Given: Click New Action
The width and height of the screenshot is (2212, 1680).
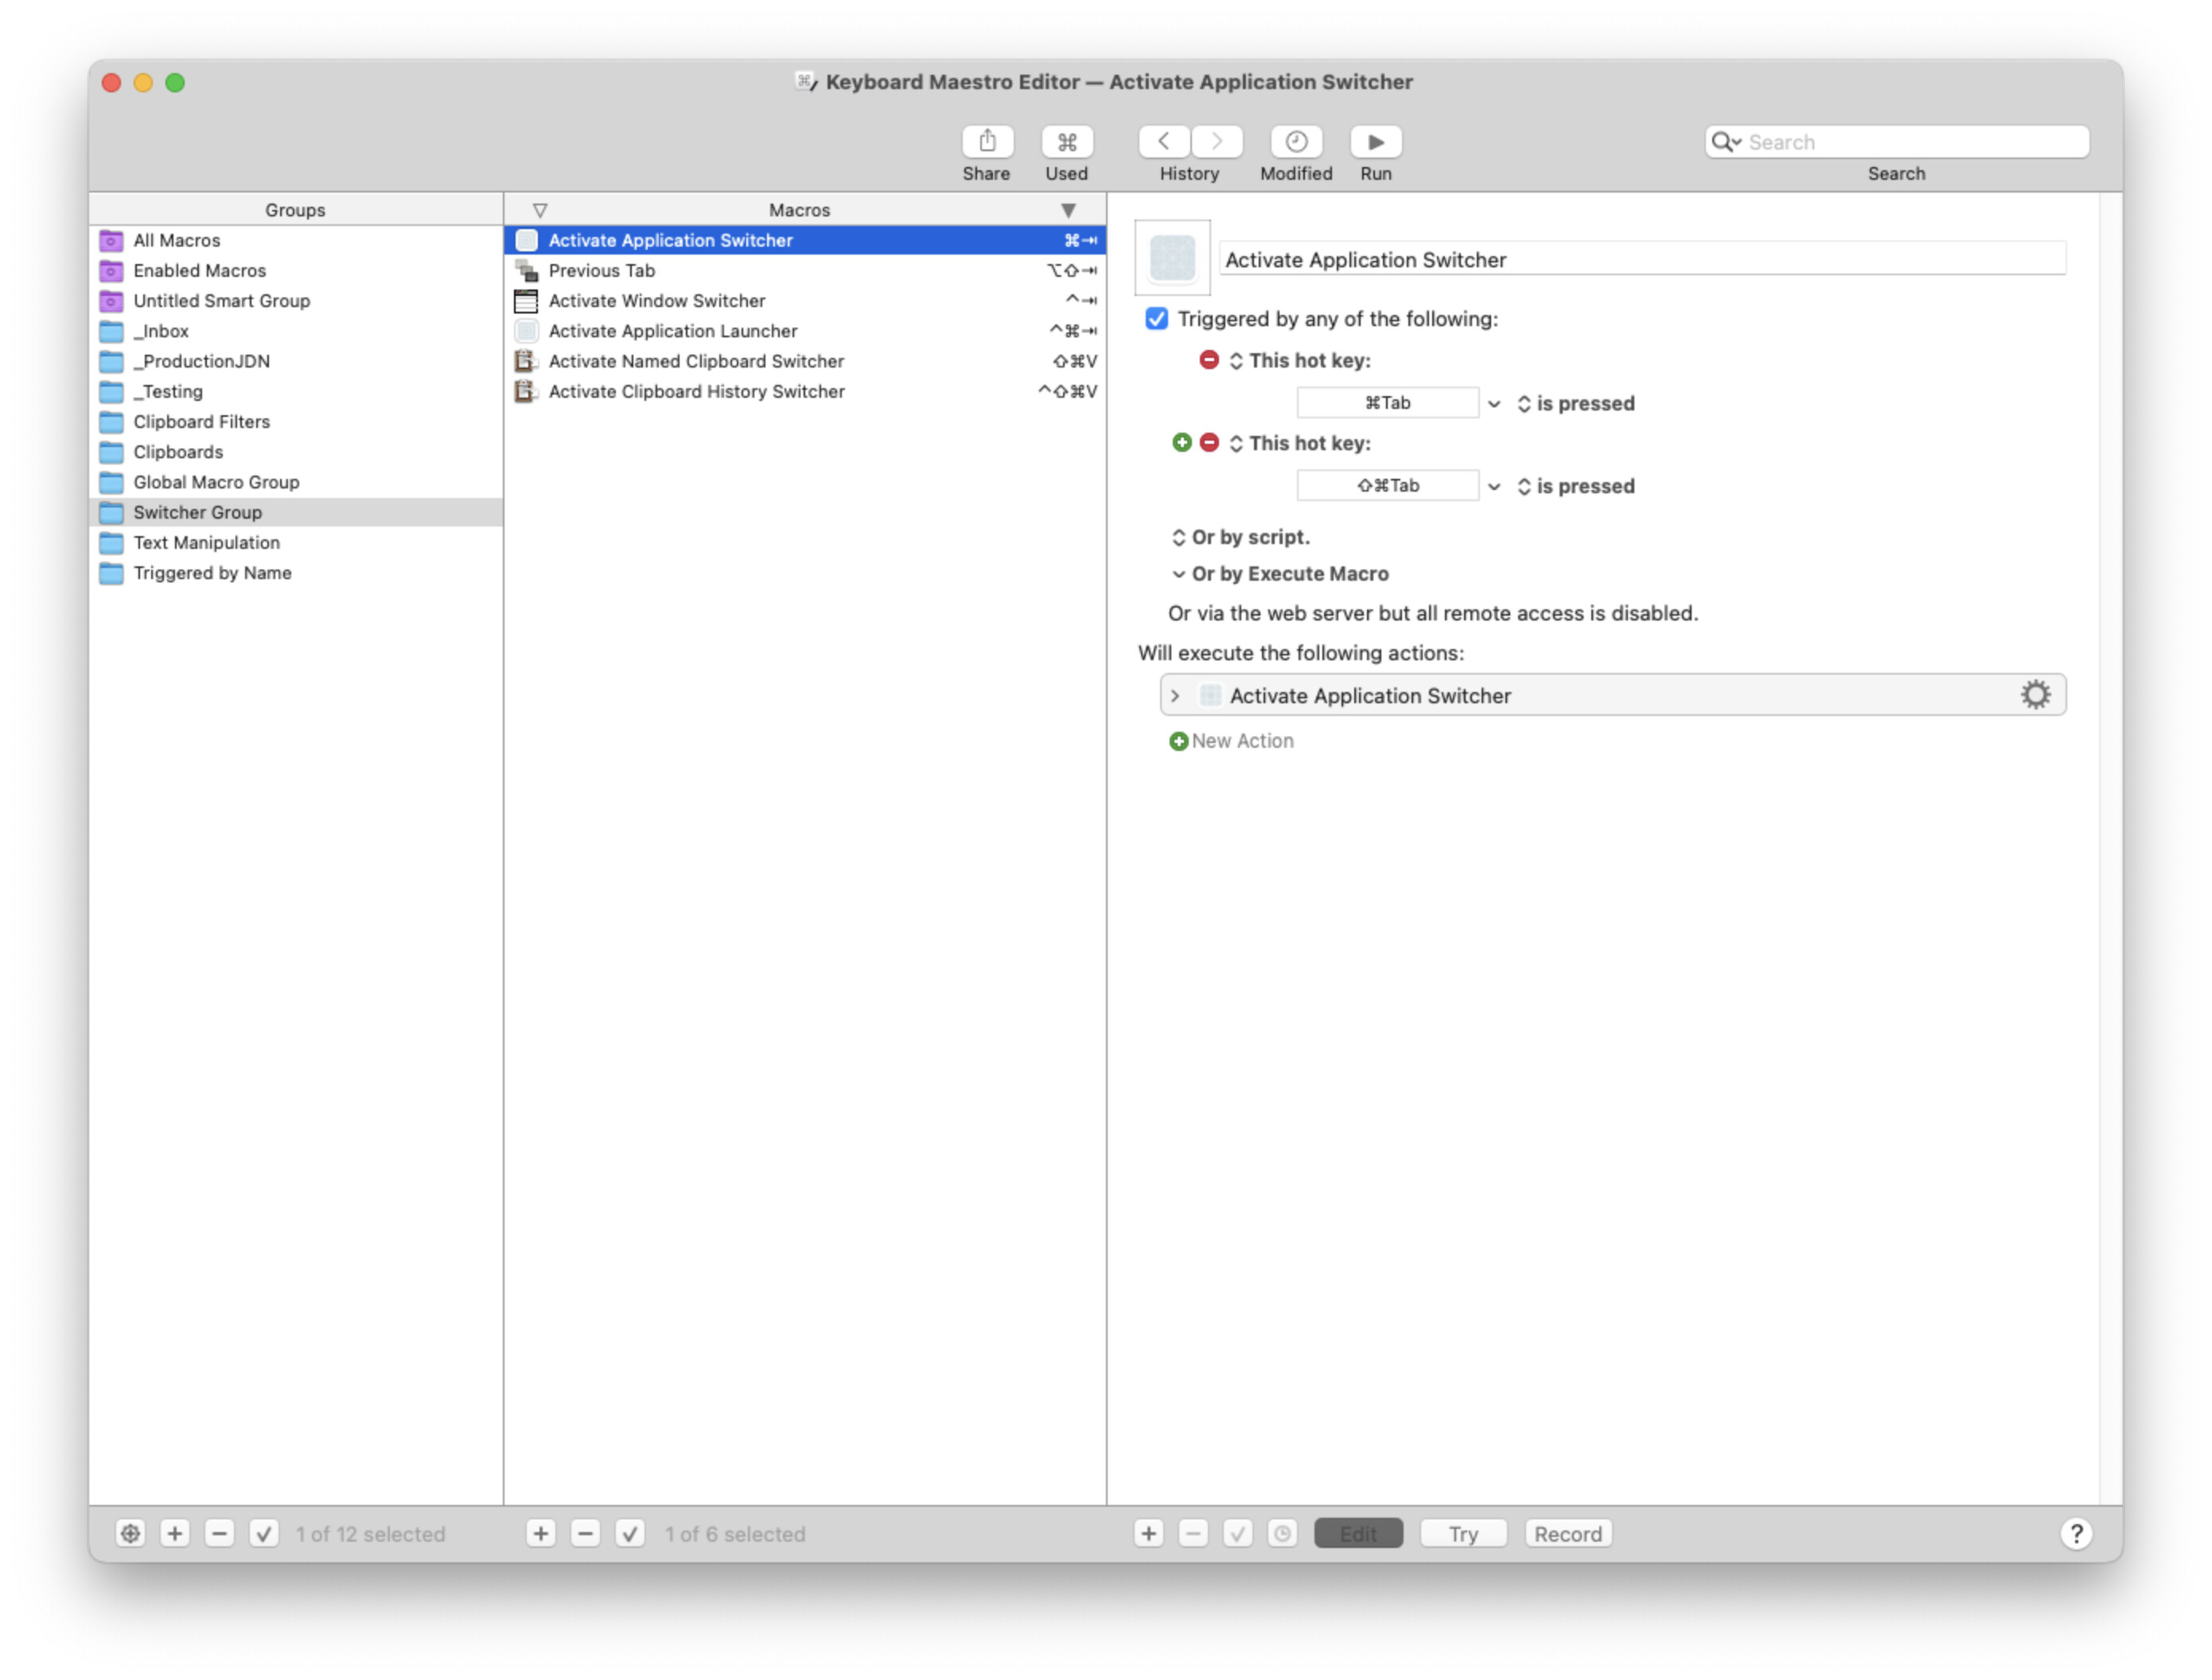Looking at the screenshot, I should (1231, 741).
